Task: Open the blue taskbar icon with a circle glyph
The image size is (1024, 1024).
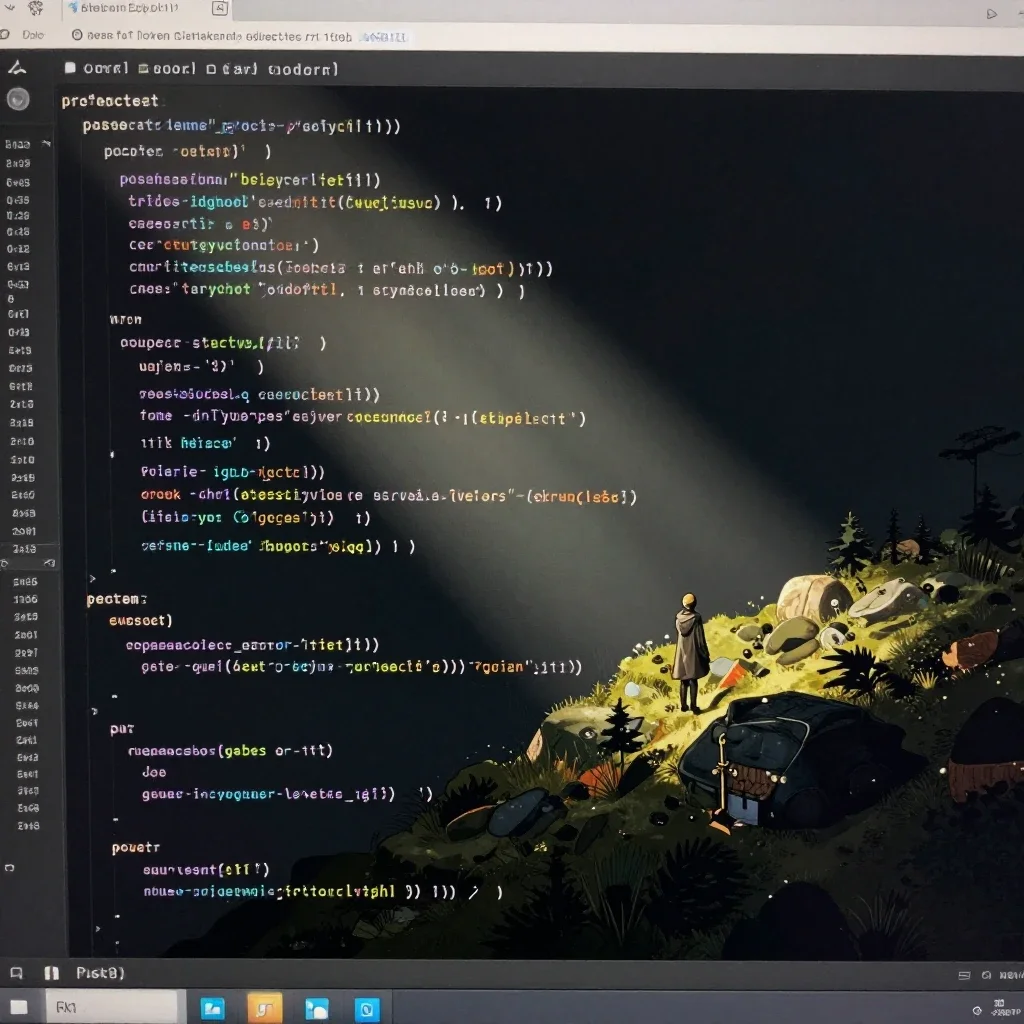Action: click(367, 1010)
